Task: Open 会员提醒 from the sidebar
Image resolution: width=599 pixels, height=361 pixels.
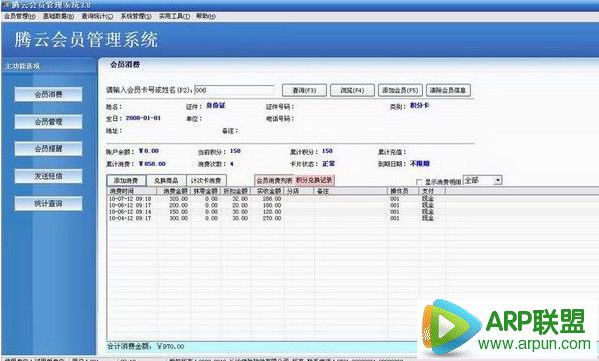Action: [48, 149]
